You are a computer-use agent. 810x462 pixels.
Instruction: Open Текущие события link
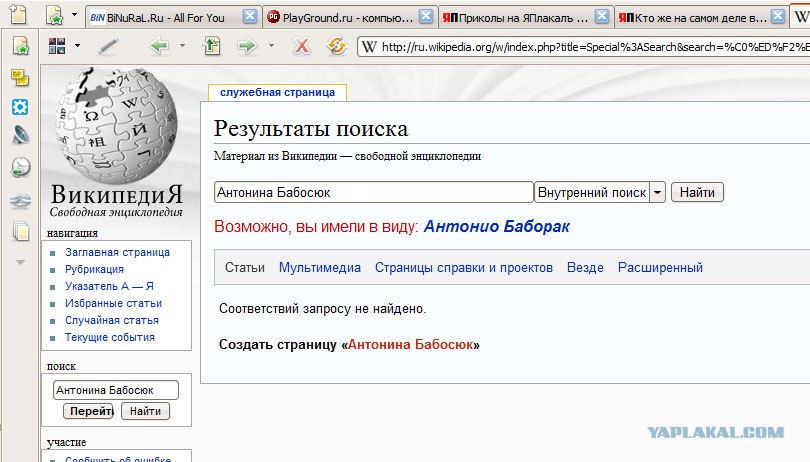tap(110, 337)
